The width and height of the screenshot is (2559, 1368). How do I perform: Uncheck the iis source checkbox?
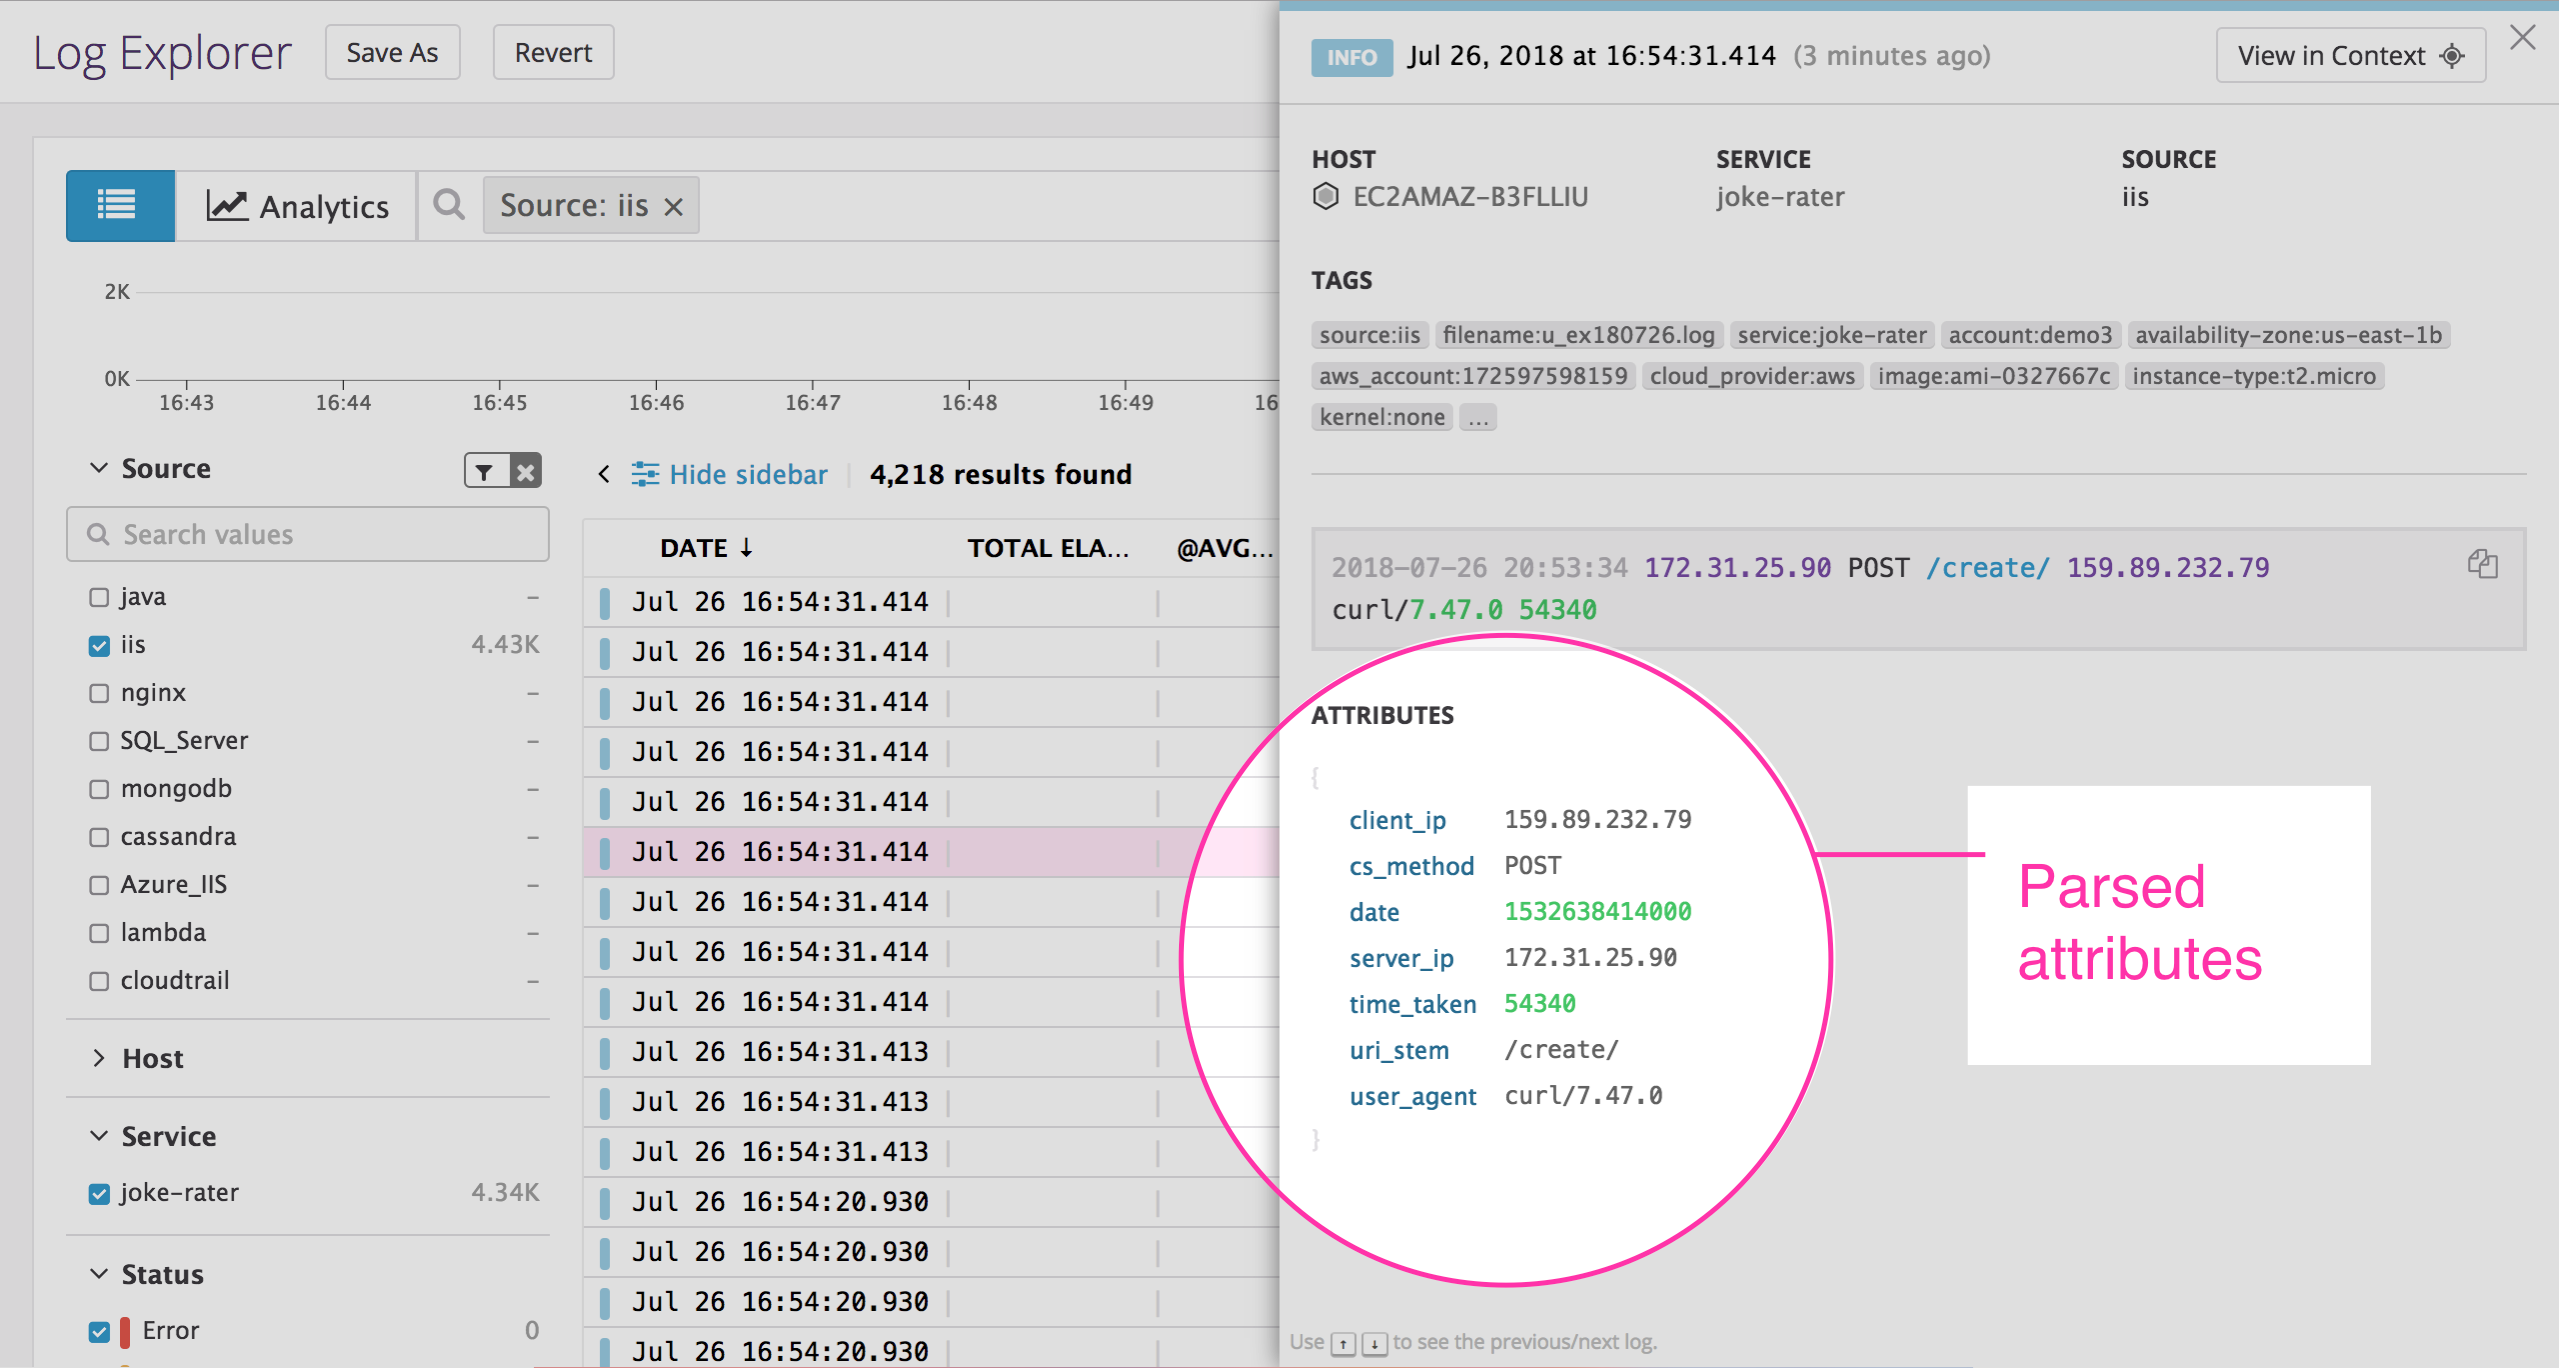click(x=99, y=645)
